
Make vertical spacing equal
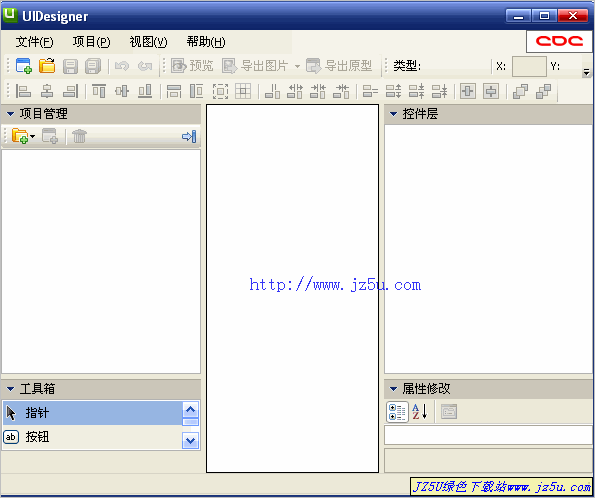[x=370, y=91]
